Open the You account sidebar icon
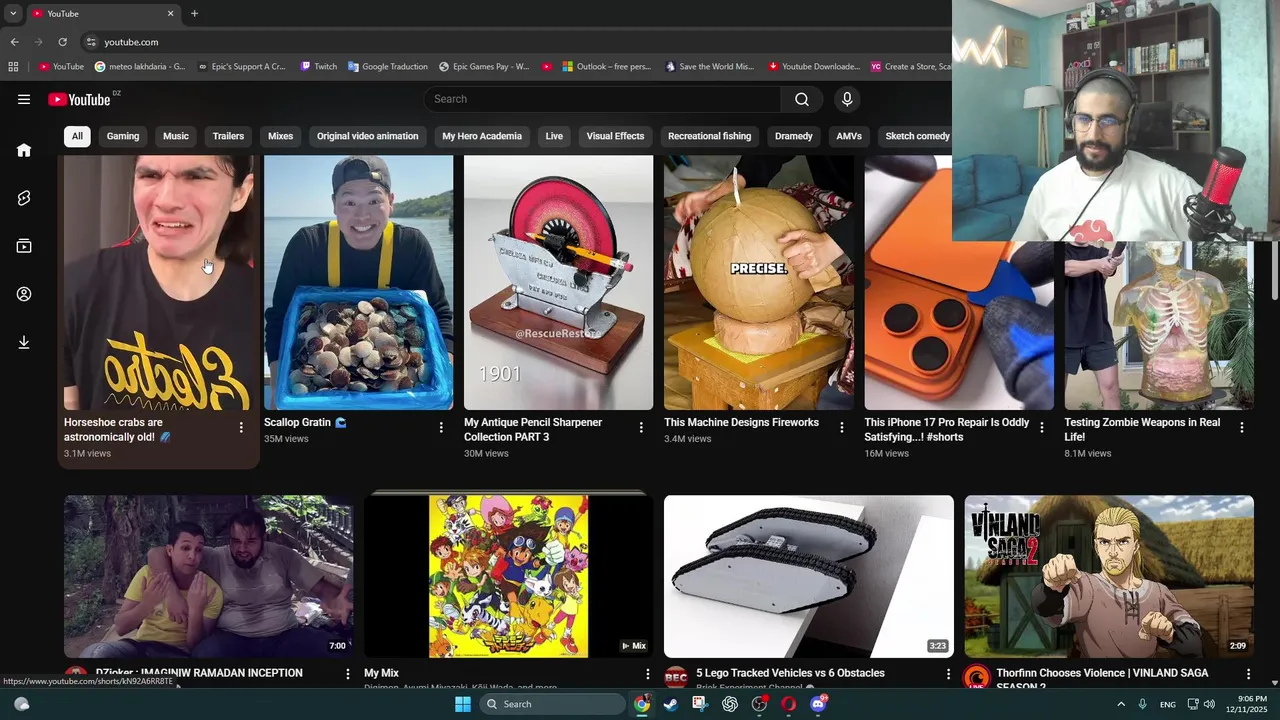 tap(24, 294)
